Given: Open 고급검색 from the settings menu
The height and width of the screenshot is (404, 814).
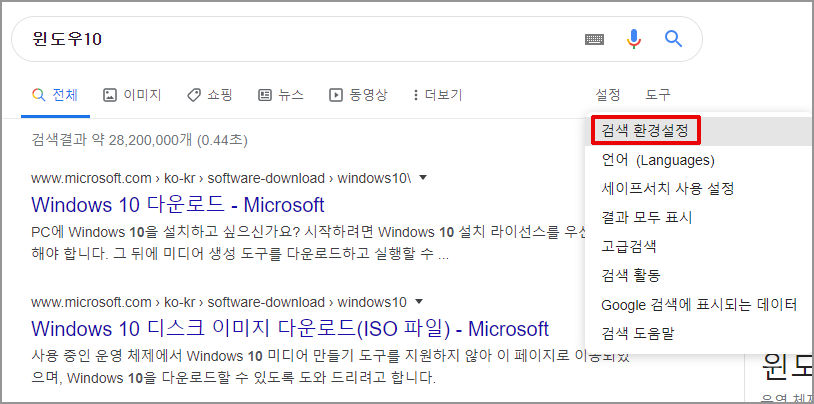Looking at the screenshot, I should point(699,246).
